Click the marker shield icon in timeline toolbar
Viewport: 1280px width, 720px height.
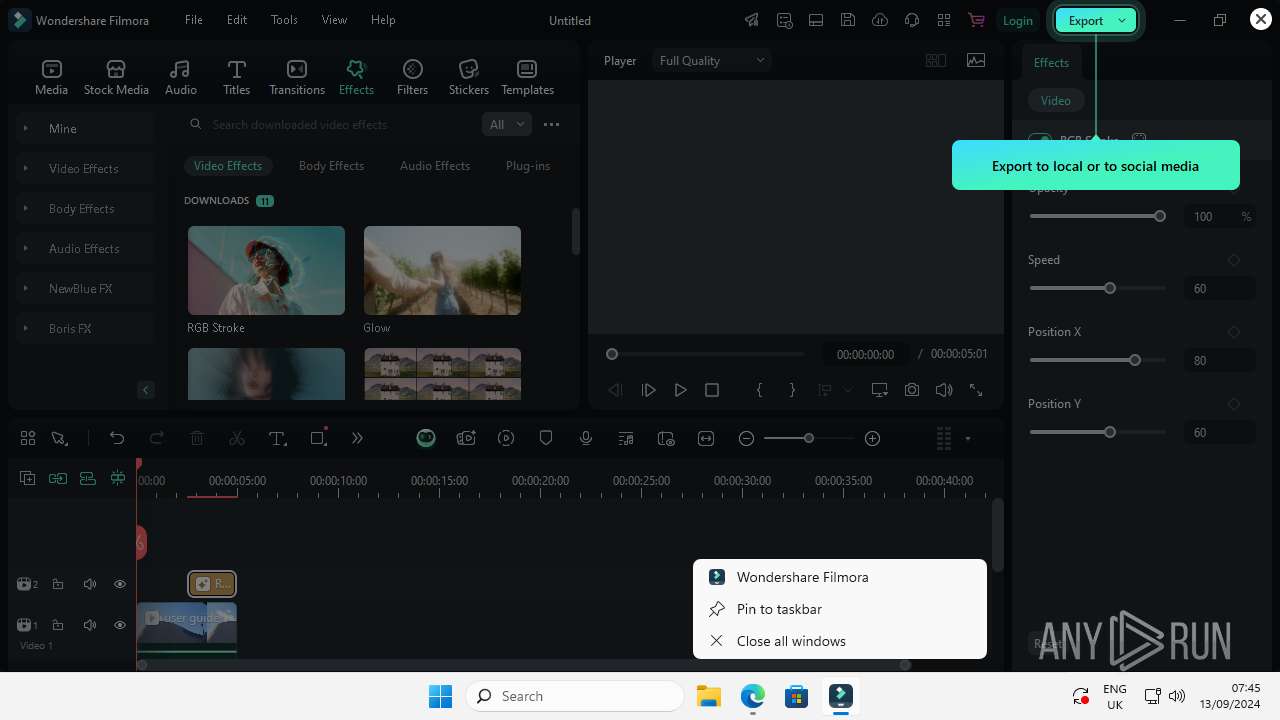click(x=546, y=438)
